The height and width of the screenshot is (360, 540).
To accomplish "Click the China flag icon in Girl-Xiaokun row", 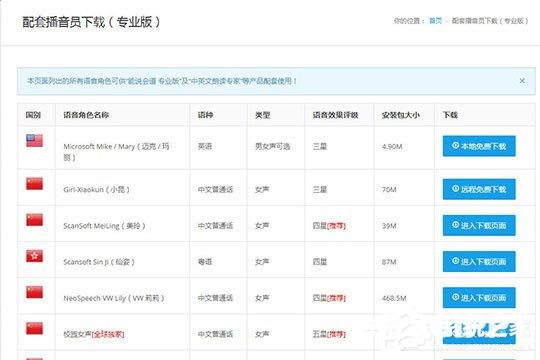I will pos(34,184).
